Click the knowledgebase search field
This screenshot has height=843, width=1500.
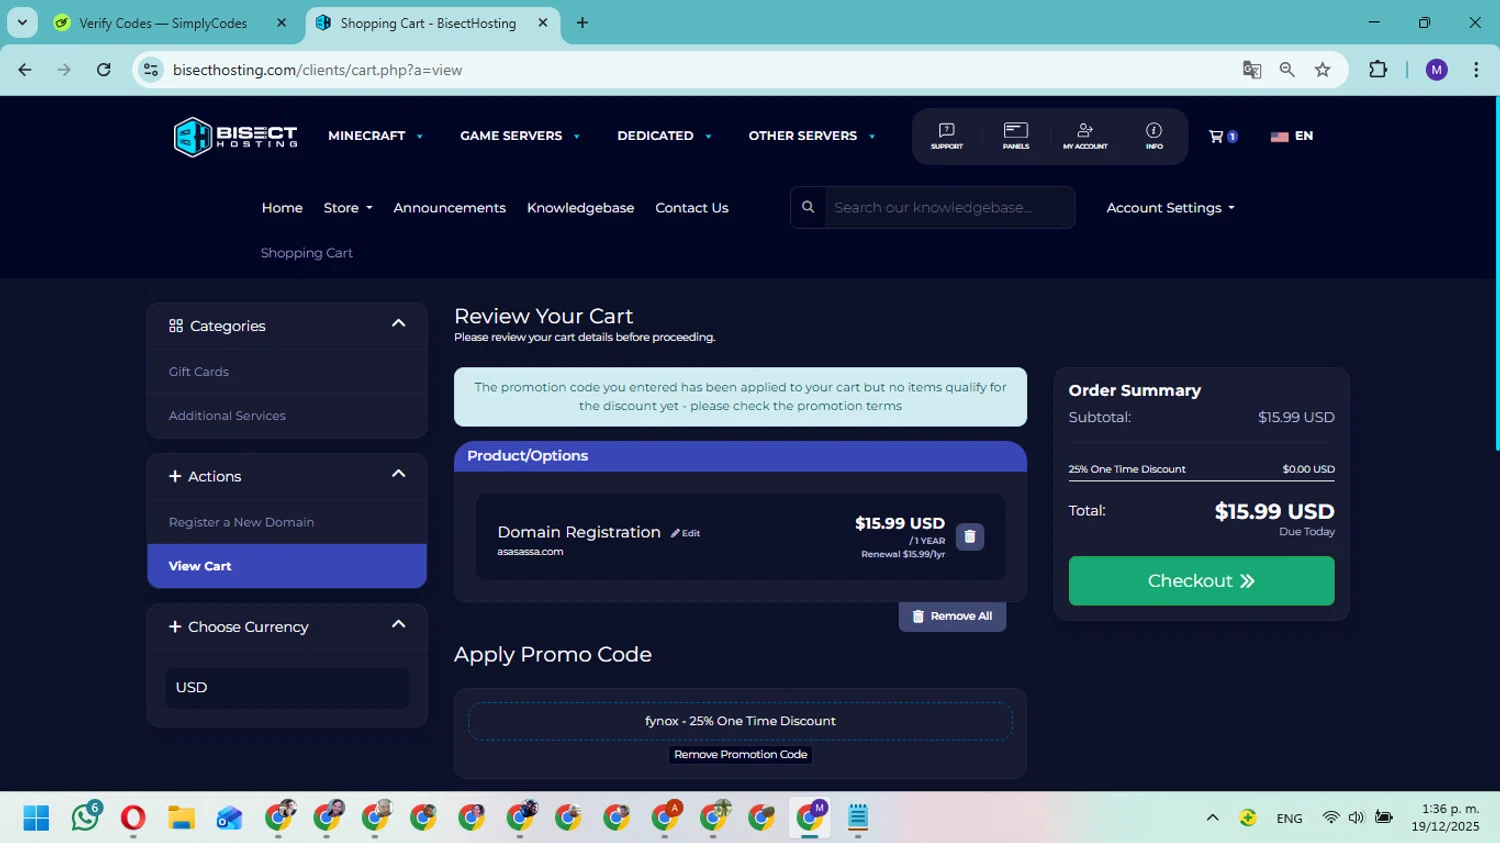(x=949, y=207)
